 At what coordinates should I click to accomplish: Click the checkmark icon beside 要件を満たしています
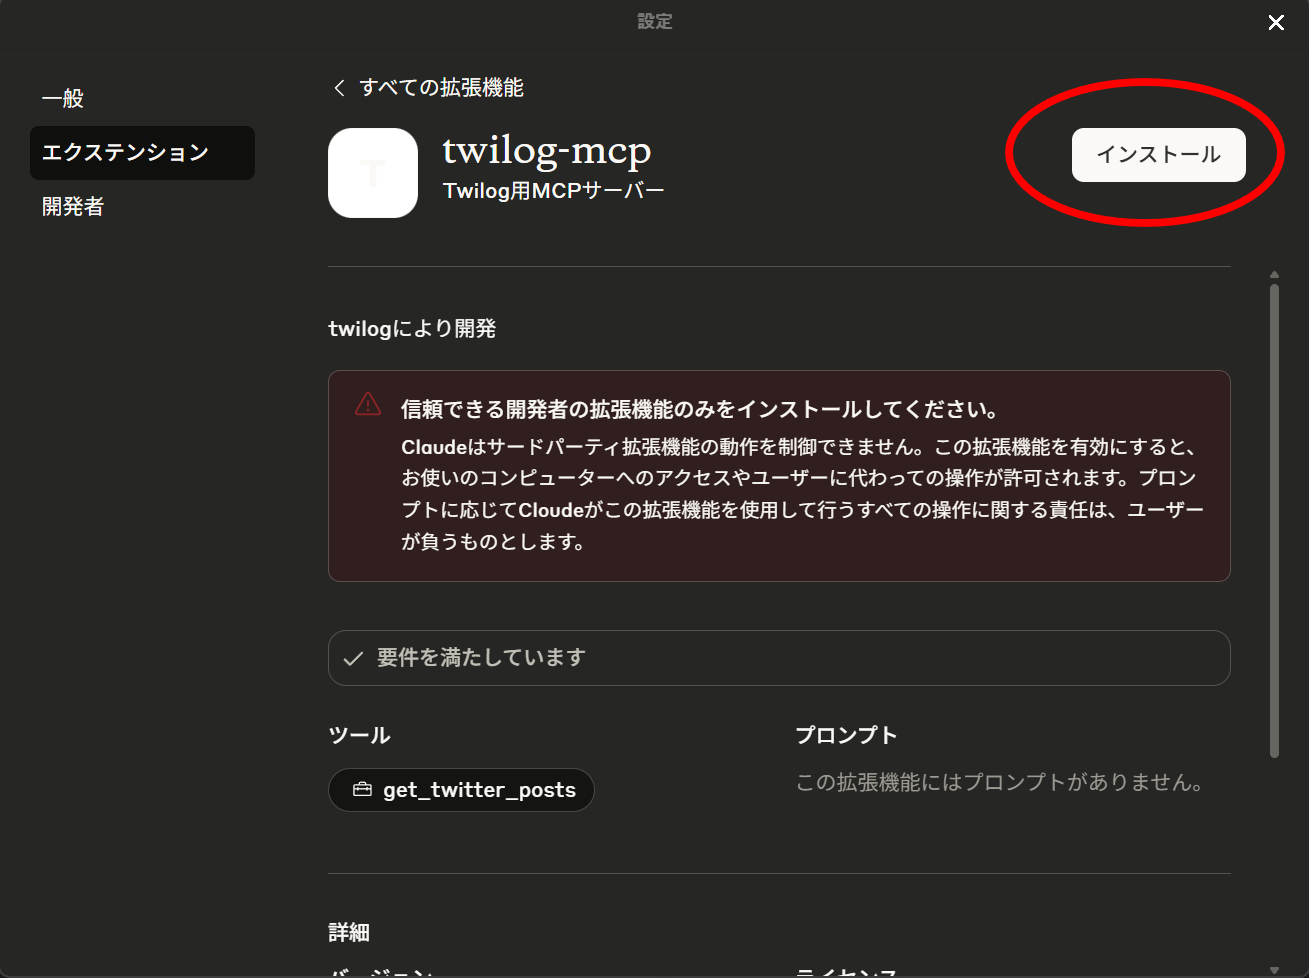coord(353,659)
